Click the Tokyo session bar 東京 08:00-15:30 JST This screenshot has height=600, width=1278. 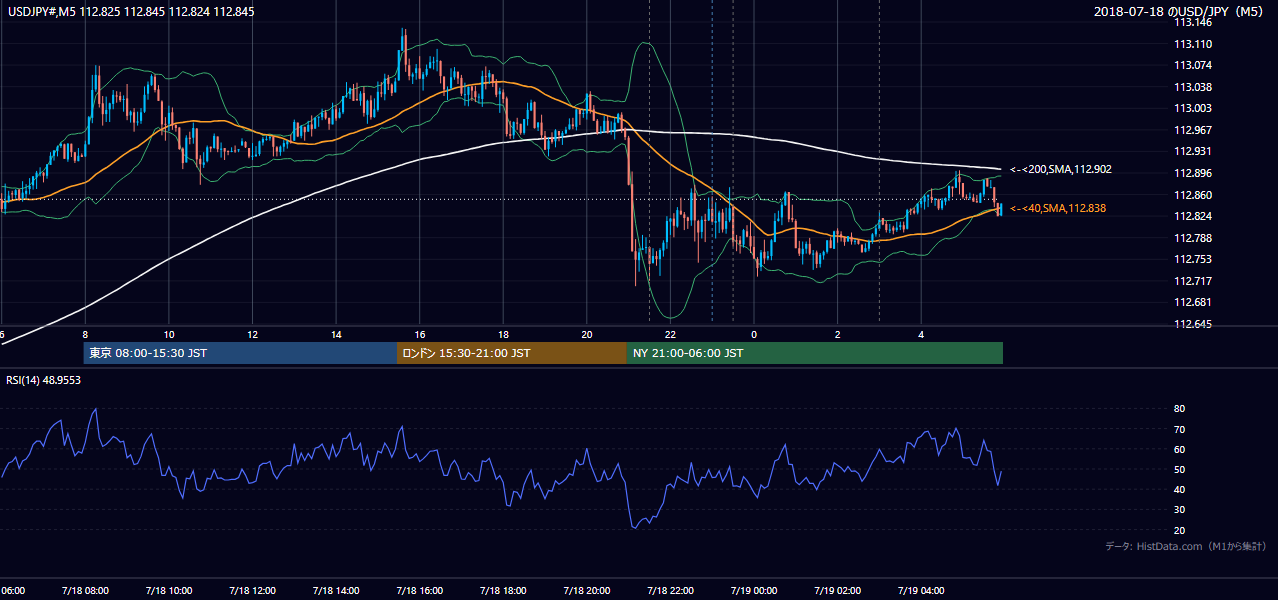pyautogui.click(x=240, y=353)
